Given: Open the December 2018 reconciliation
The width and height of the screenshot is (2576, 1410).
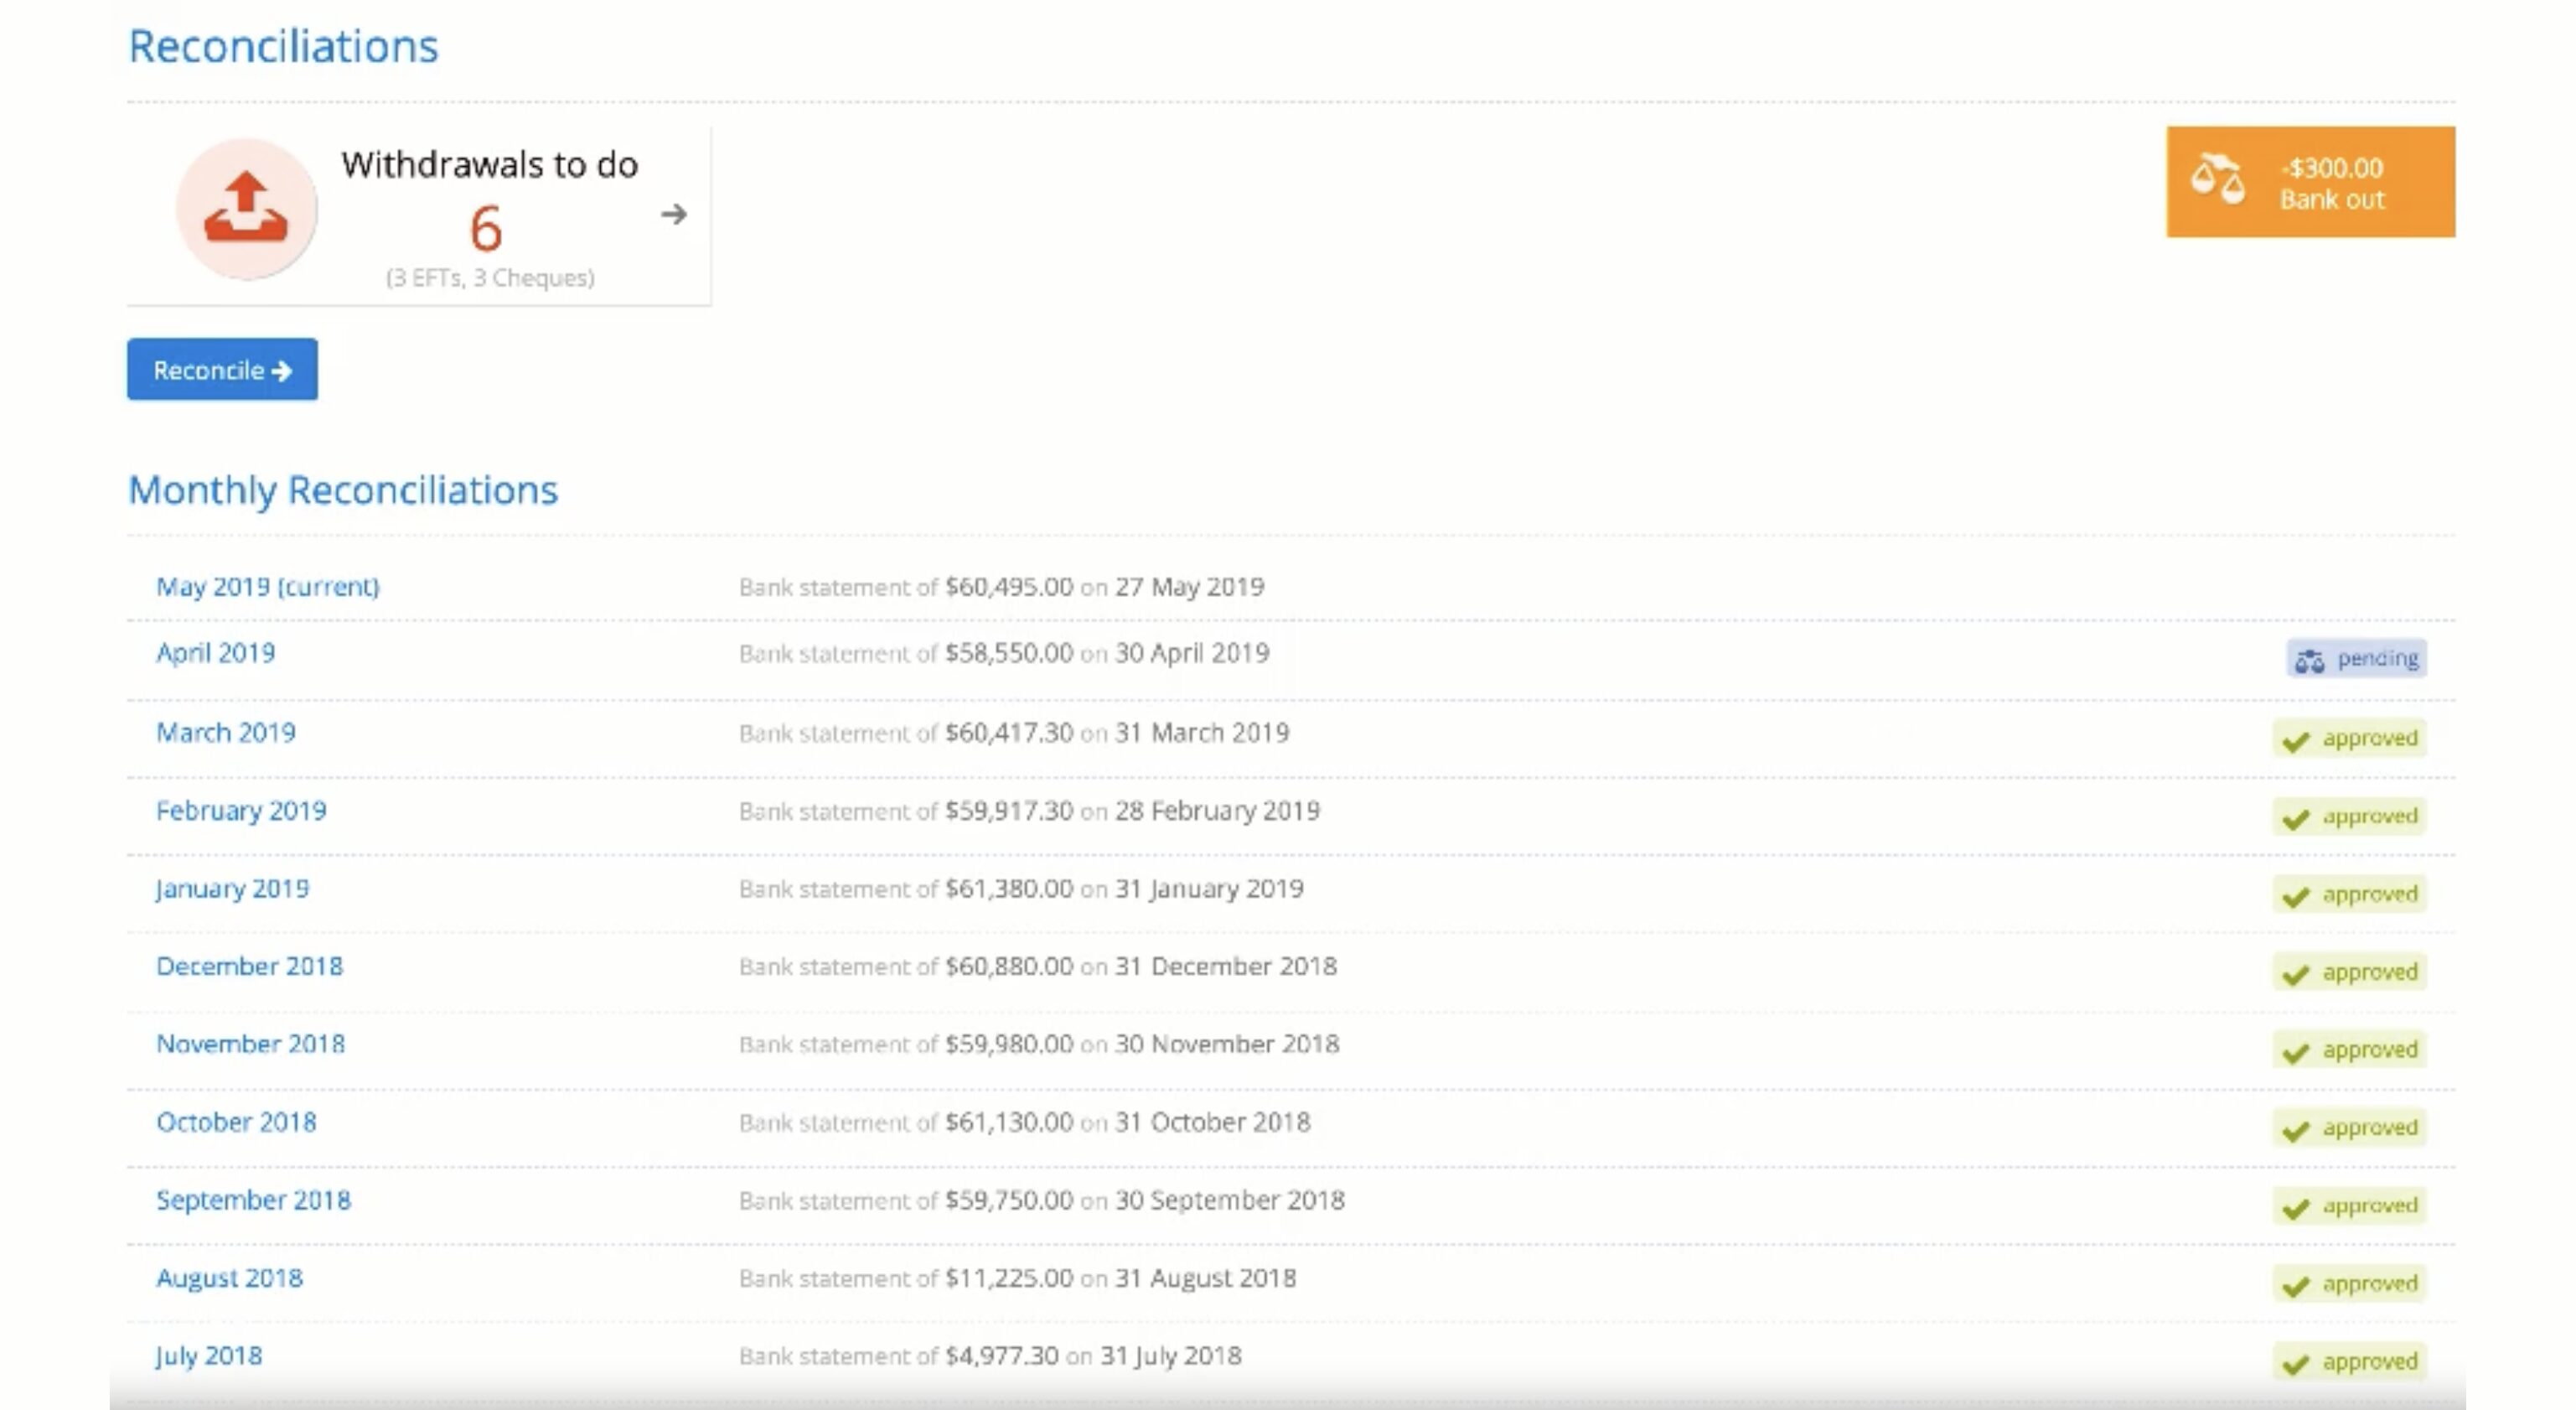Looking at the screenshot, I should click(x=249, y=966).
